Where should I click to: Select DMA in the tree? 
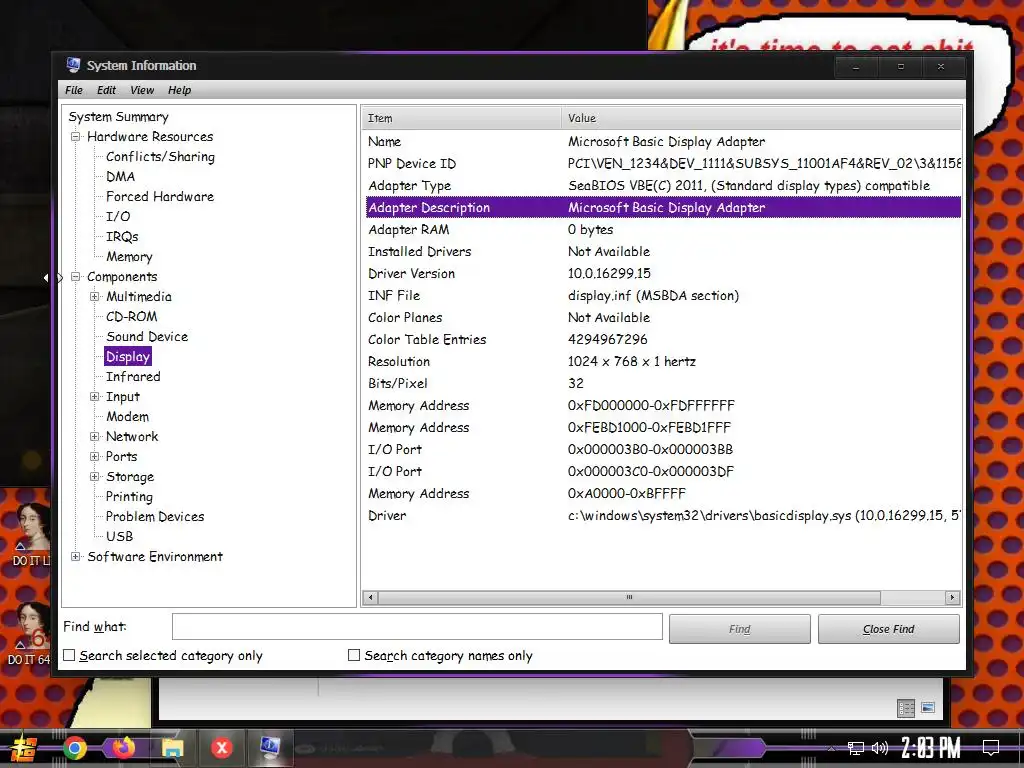121,176
